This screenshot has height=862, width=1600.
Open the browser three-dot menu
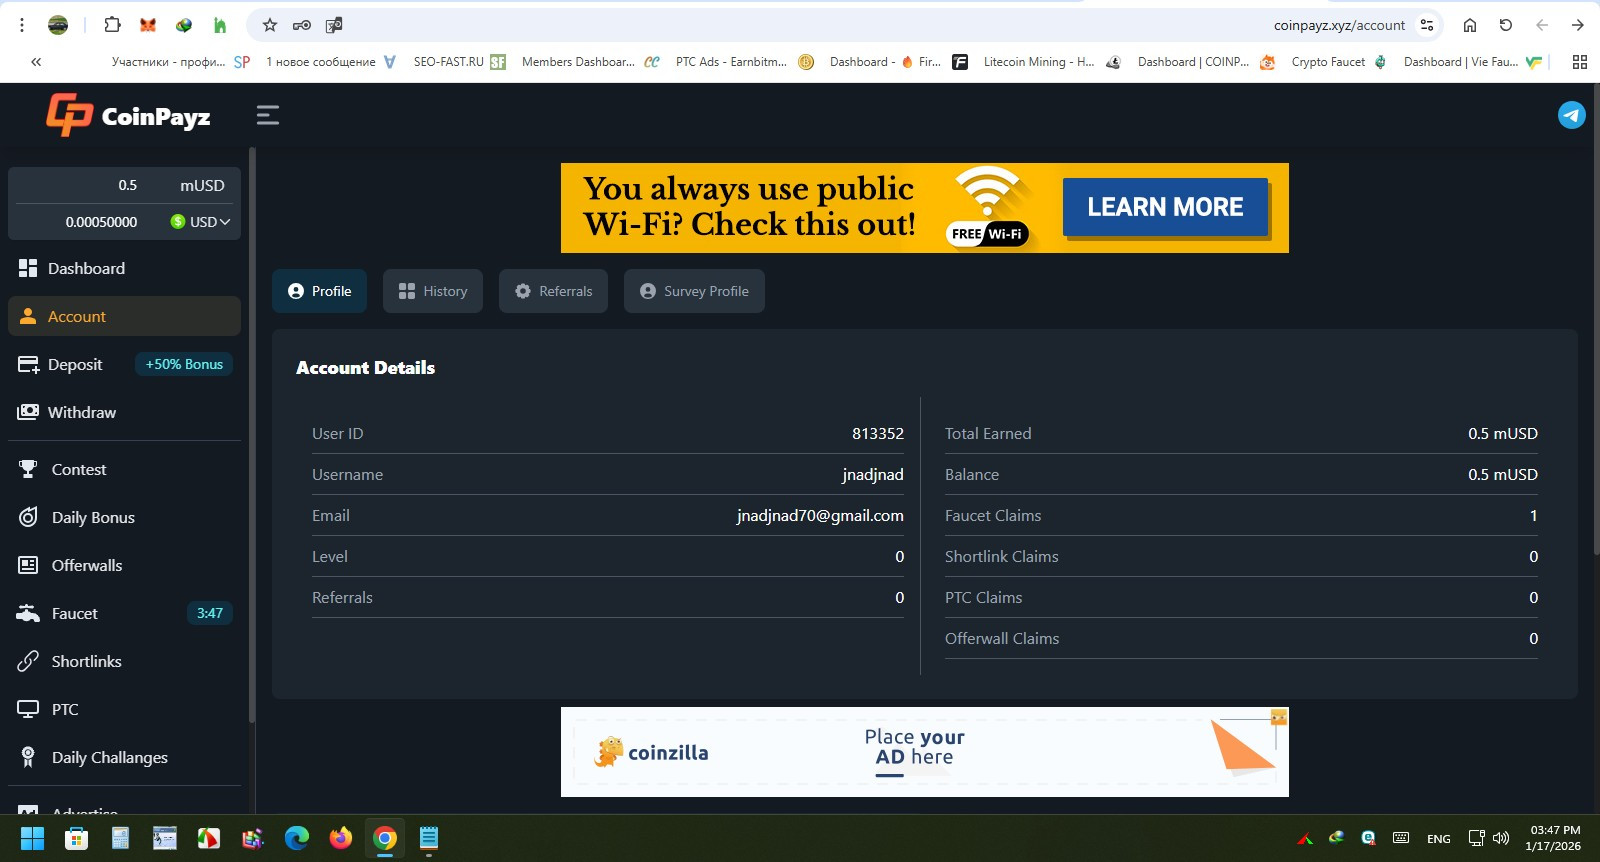click(x=21, y=25)
